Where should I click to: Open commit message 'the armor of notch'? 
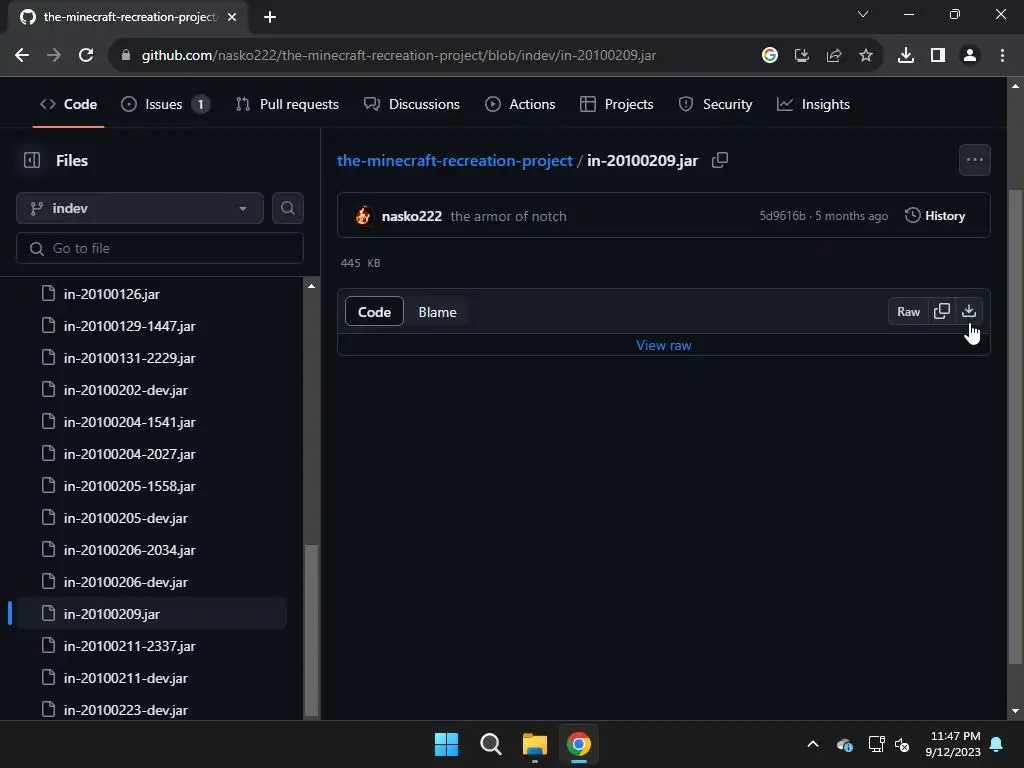pos(508,216)
